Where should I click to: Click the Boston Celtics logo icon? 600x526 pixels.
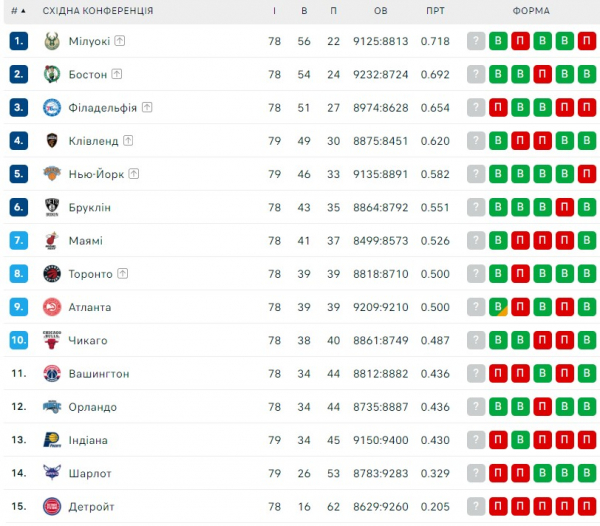point(52,74)
